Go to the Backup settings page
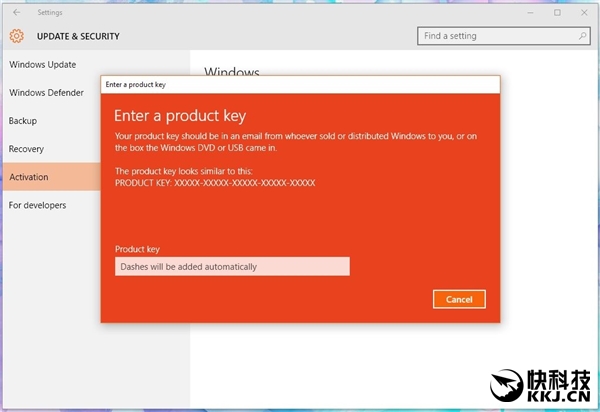 tap(23, 121)
